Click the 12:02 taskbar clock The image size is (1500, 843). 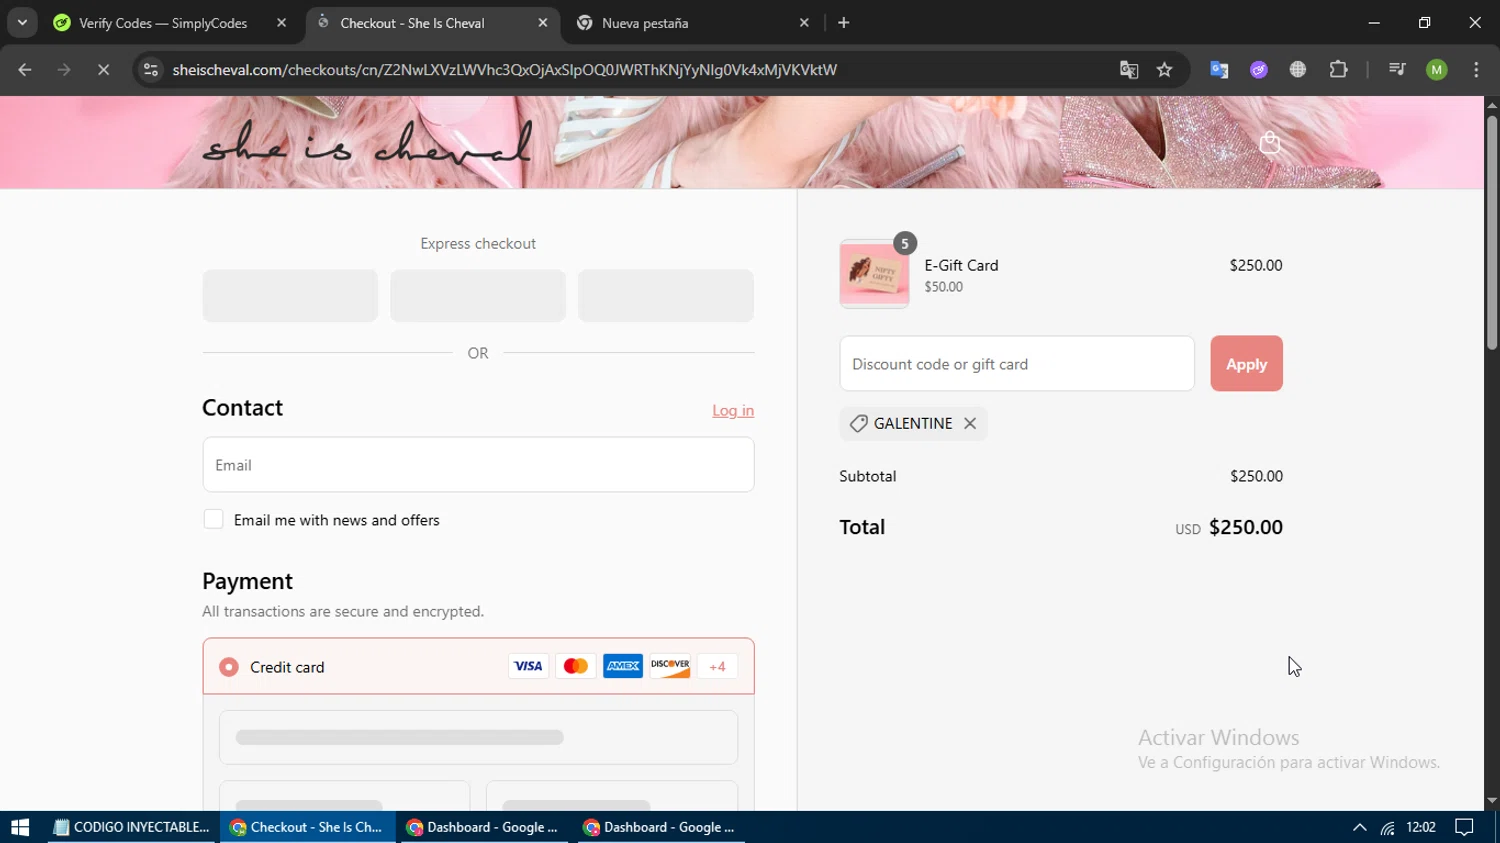pyautogui.click(x=1421, y=827)
